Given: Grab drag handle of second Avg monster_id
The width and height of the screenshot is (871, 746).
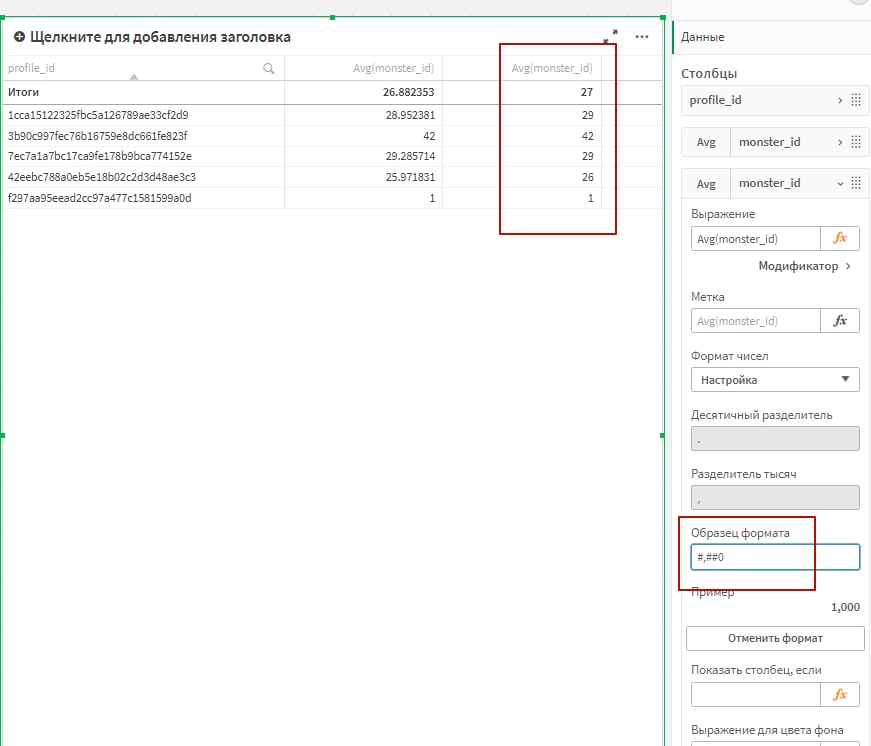Looking at the screenshot, I should 856,183.
